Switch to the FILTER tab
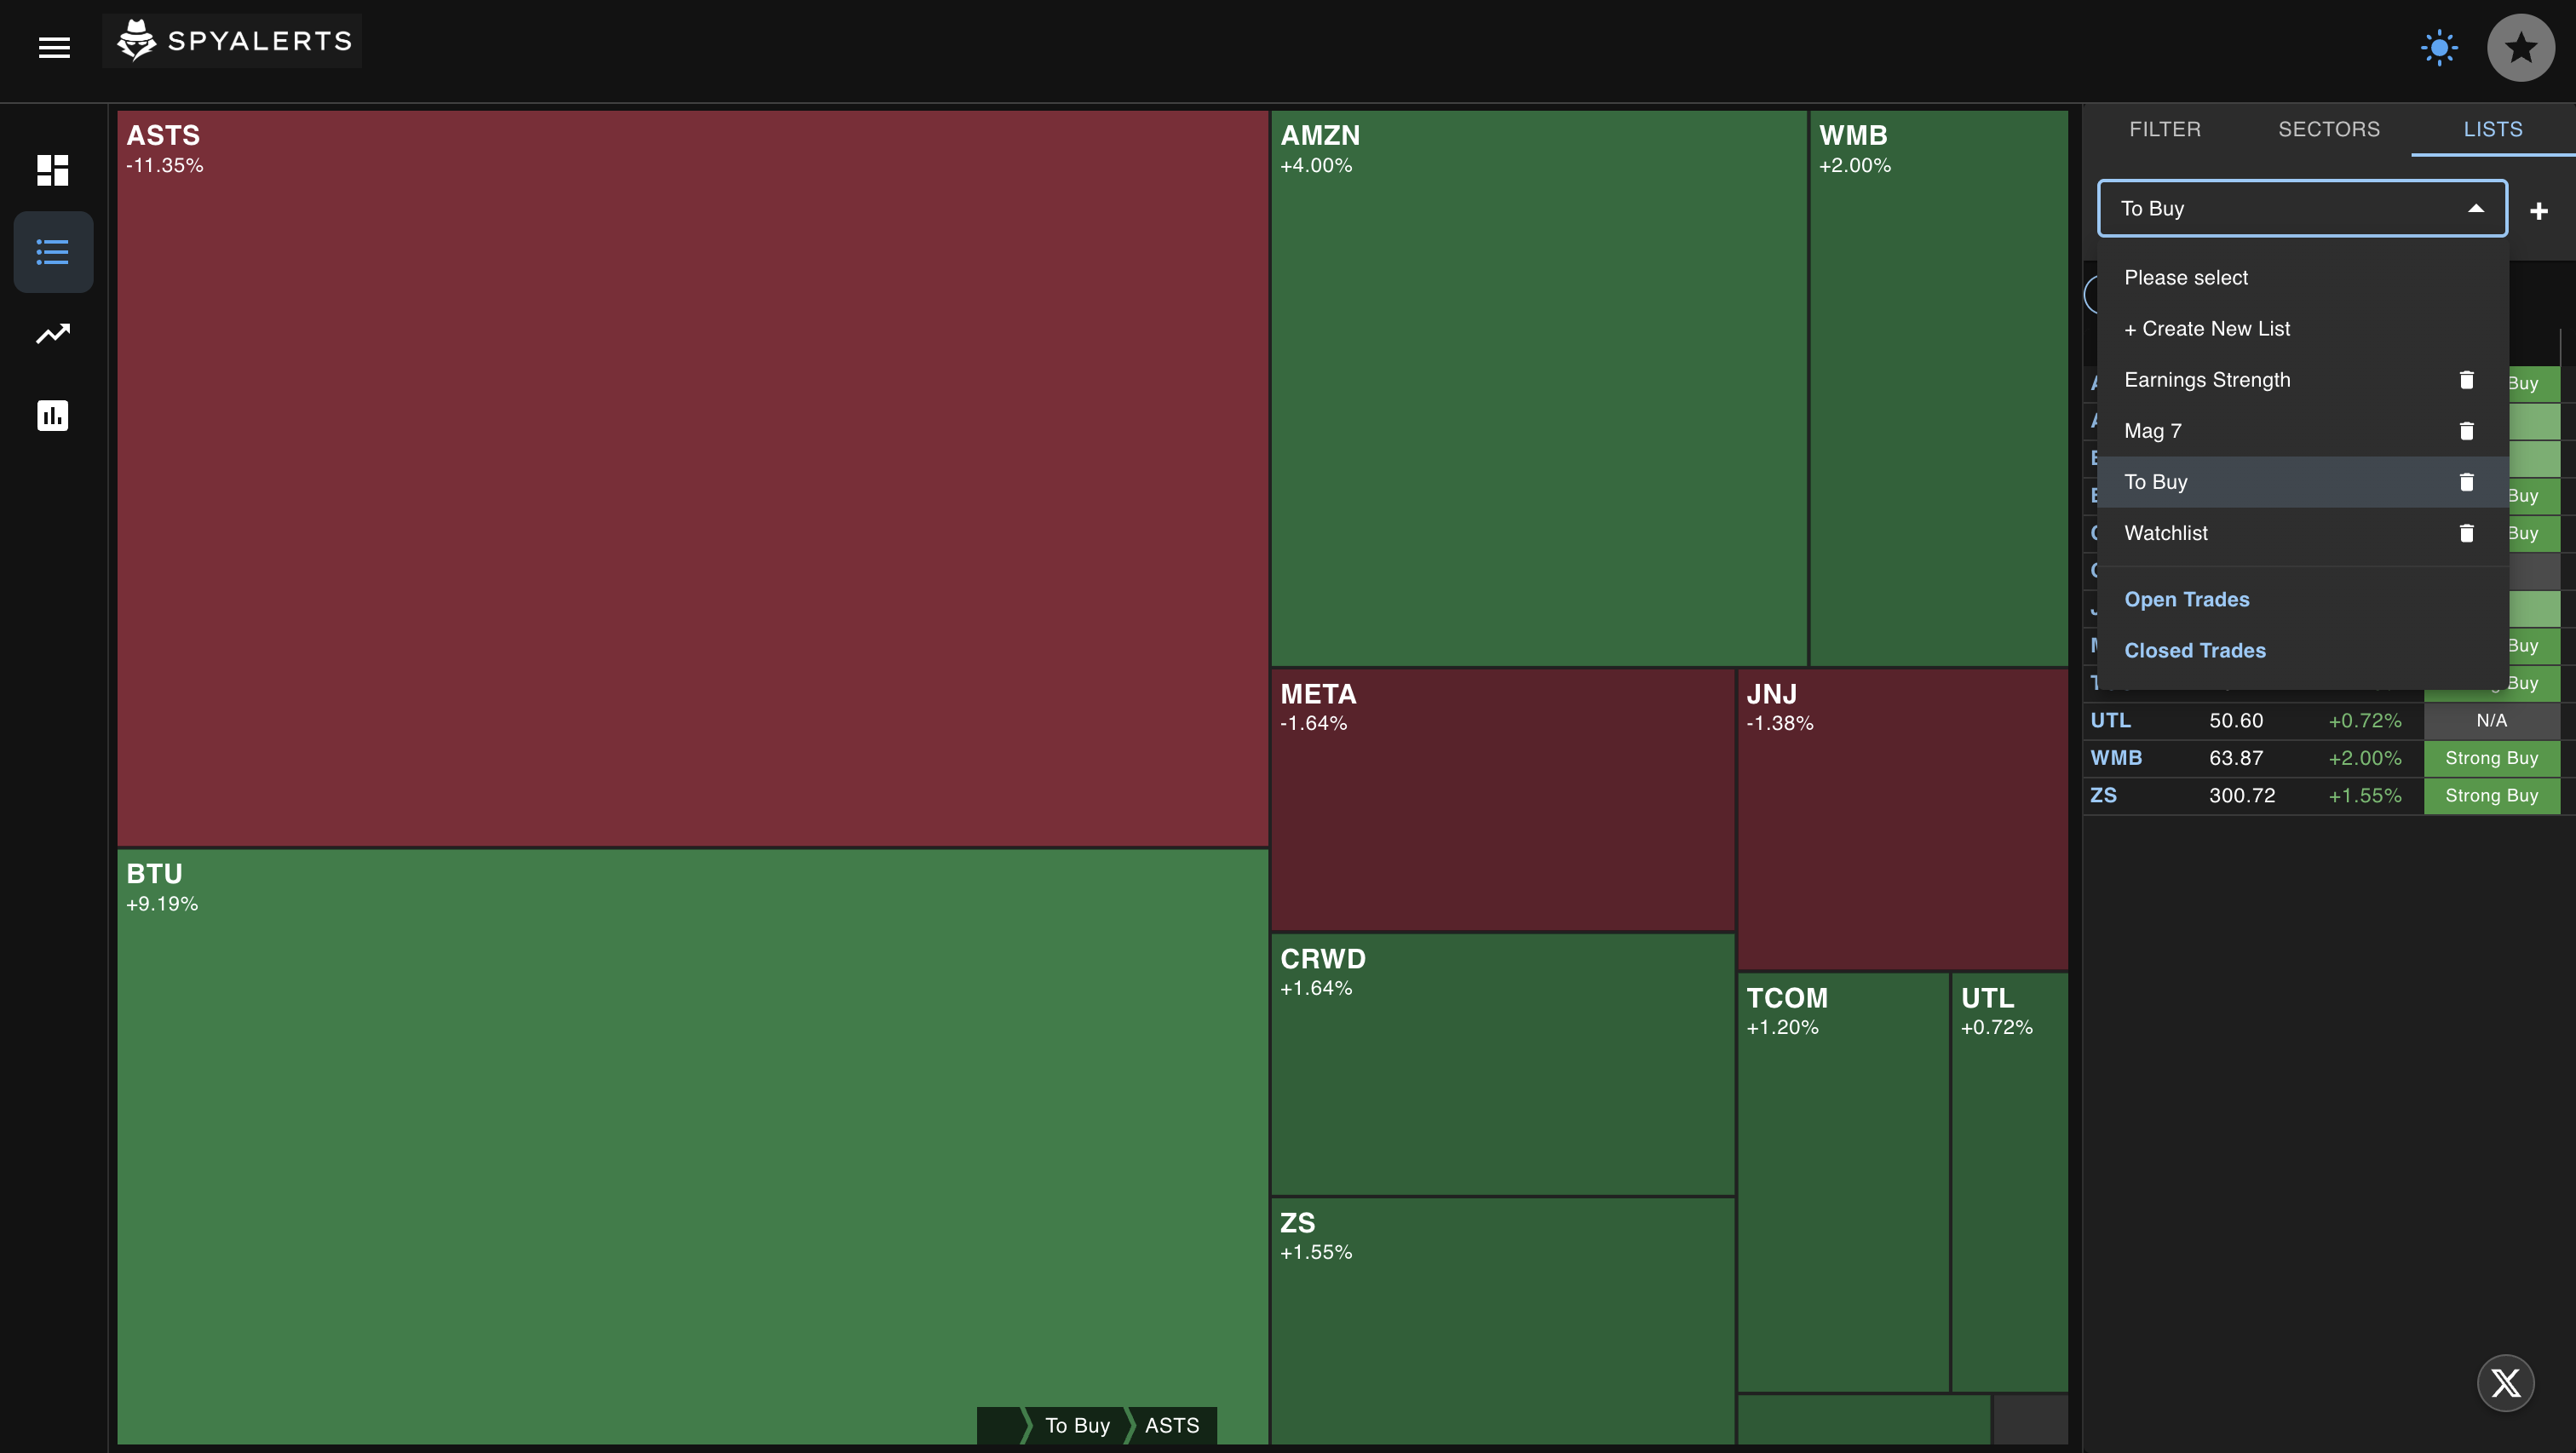Image resolution: width=2576 pixels, height=1453 pixels. point(2165,129)
